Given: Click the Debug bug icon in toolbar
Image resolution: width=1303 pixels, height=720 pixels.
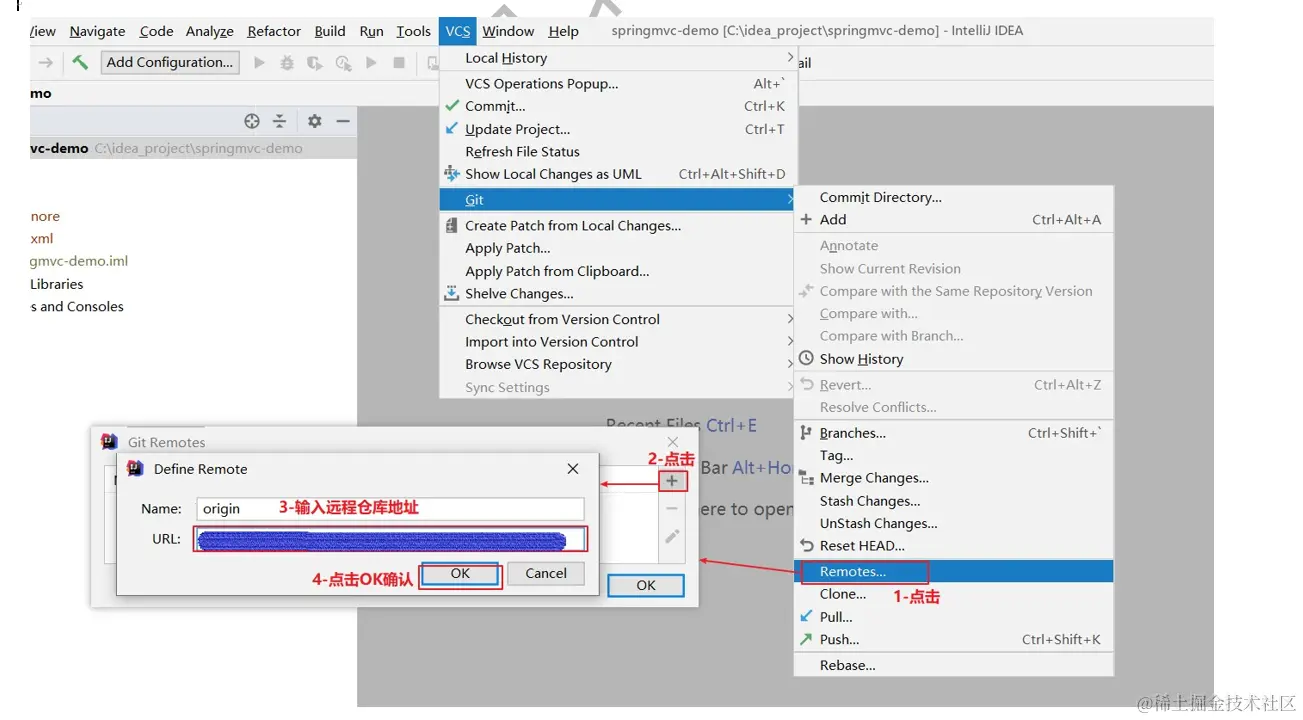Looking at the screenshot, I should point(287,62).
